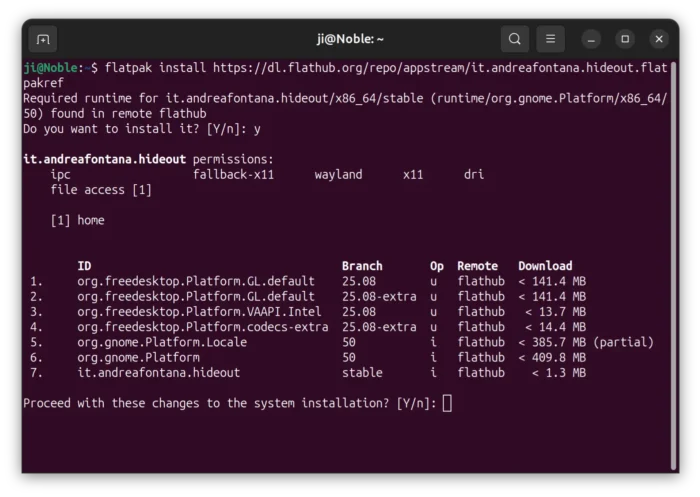This screenshot has height=497, width=700.
Task: Click the "[1] home" footnote text
Action: (x=77, y=220)
